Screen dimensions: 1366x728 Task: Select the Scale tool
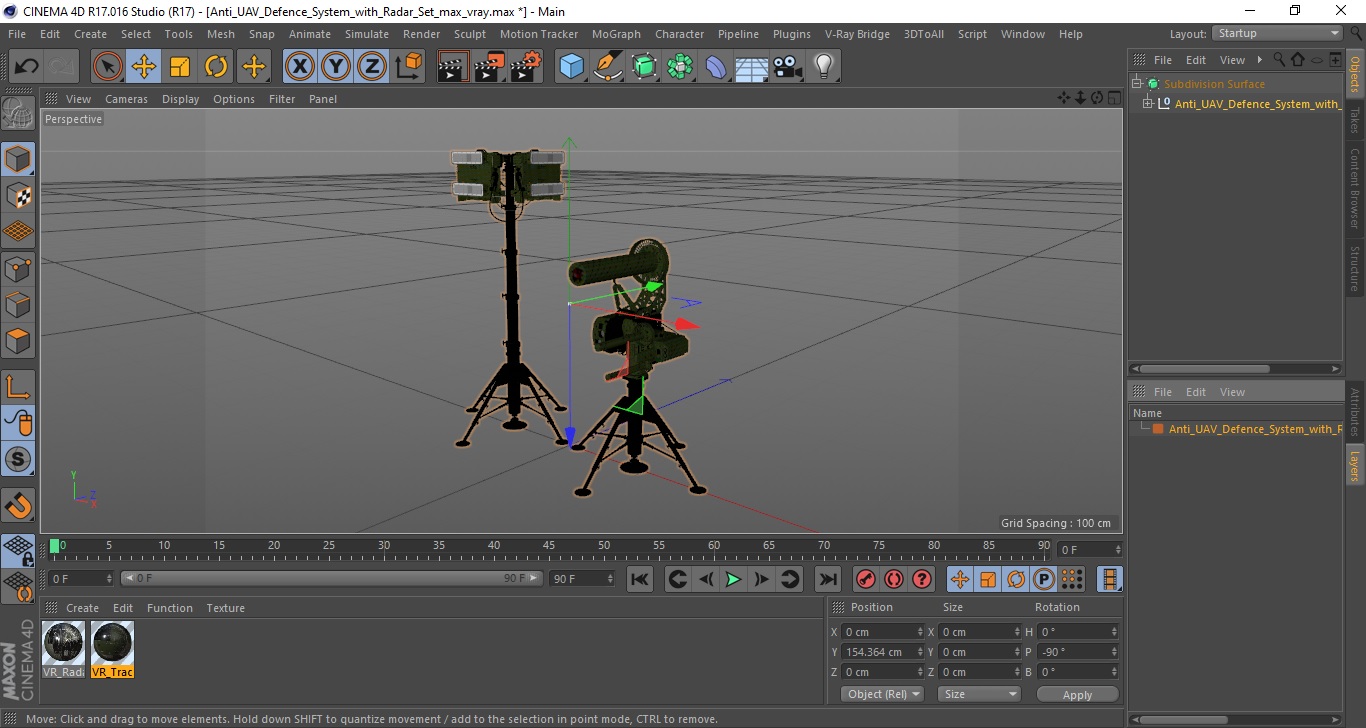[x=180, y=67]
